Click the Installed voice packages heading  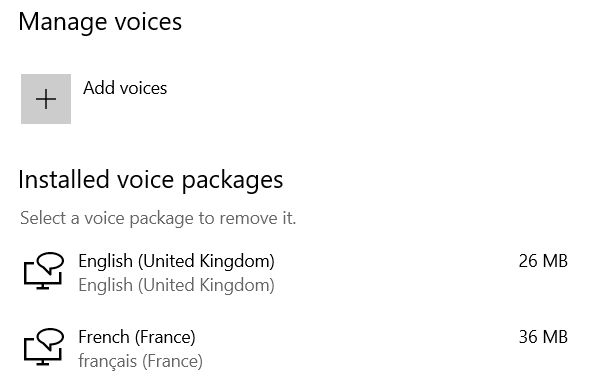tap(150, 180)
